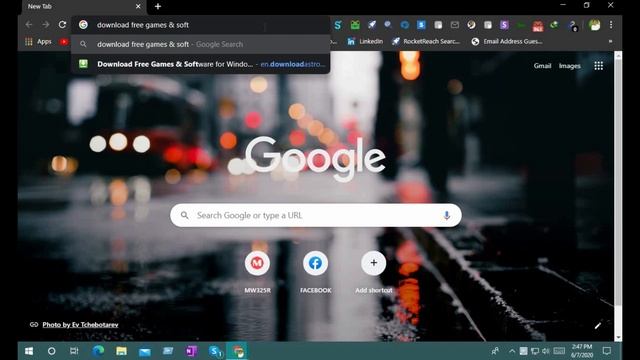Image resolution: width=640 pixels, height=360 pixels.
Task: Open Photo by Ev Tchebotarev link
Action: pyautogui.click(x=80, y=324)
